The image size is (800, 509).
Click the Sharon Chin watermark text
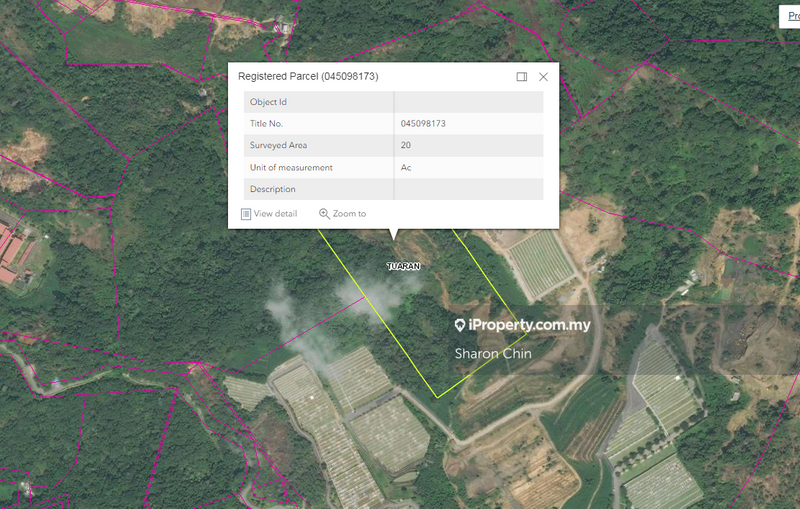click(493, 354)
